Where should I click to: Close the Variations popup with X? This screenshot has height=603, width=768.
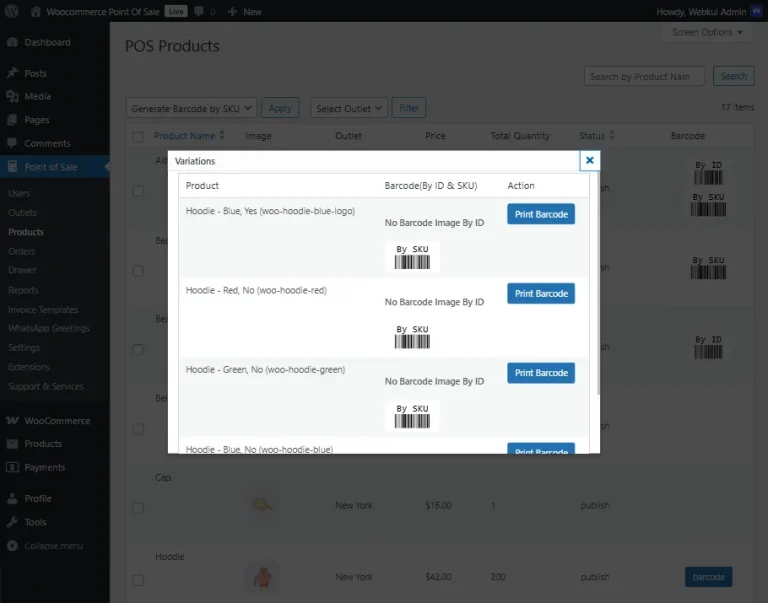(x=589, y=160)
